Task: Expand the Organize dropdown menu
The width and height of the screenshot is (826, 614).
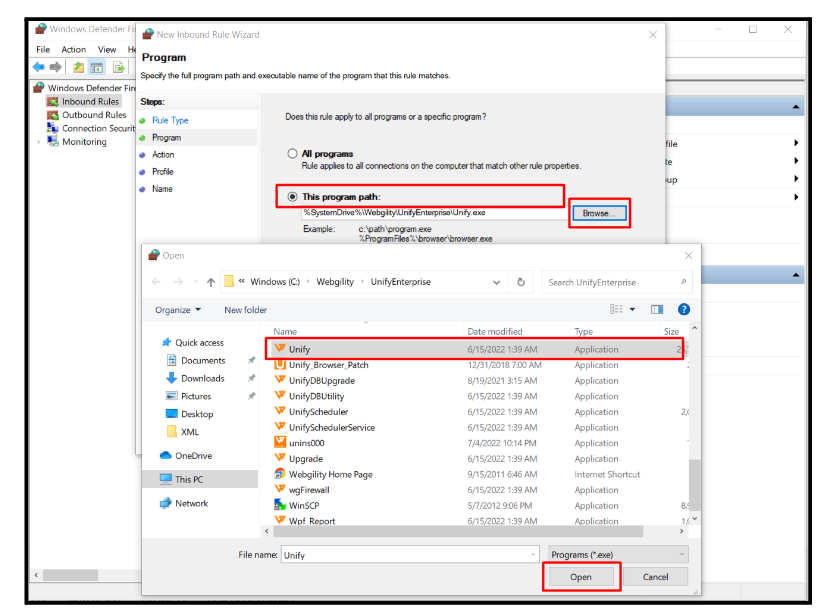Action: [x=177, y=310]
